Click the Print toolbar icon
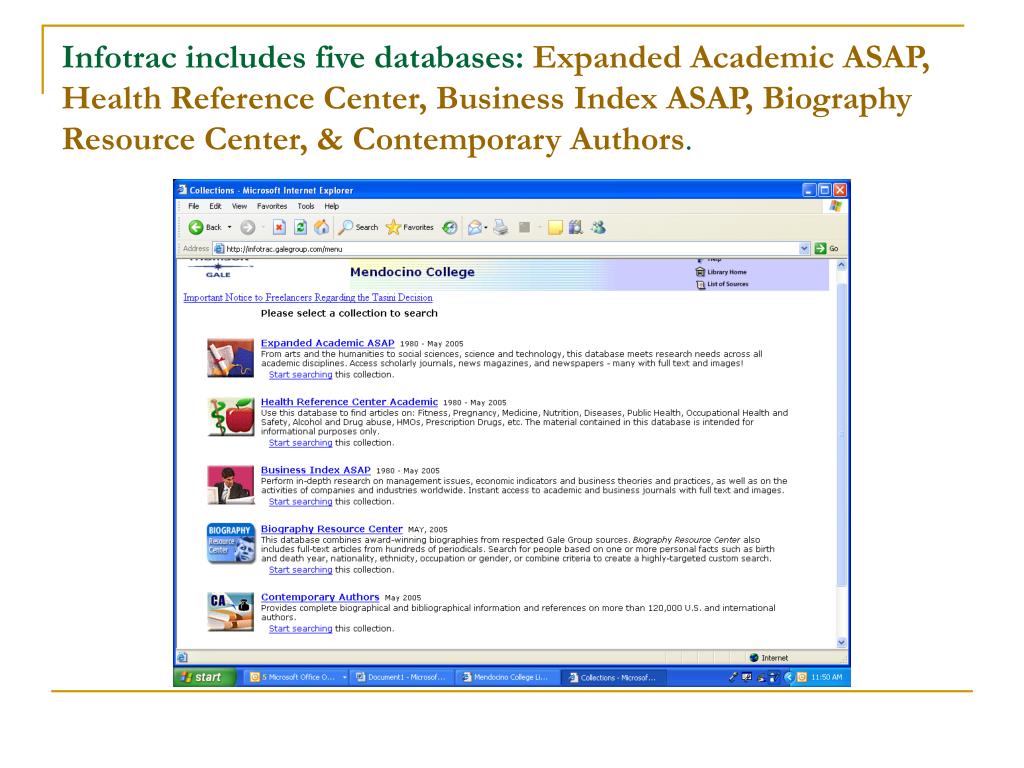Screen dimensions: 1024x768 point(501,227)
